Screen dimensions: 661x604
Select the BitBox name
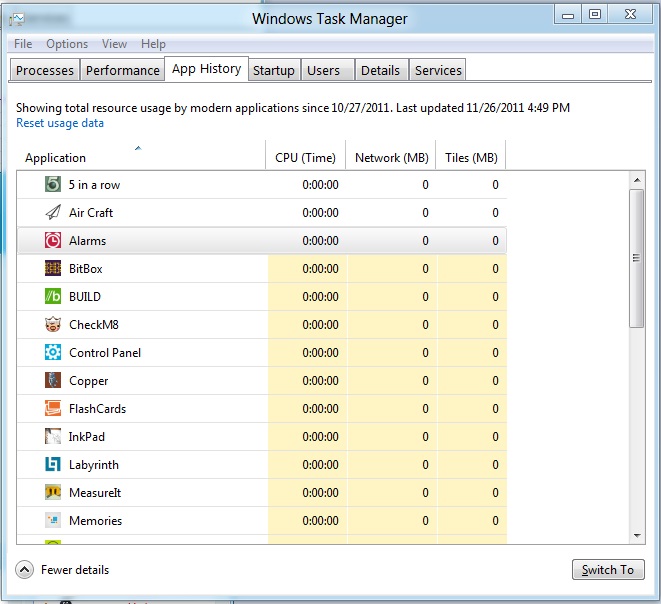pyautogui.click(x=86, y=268)
